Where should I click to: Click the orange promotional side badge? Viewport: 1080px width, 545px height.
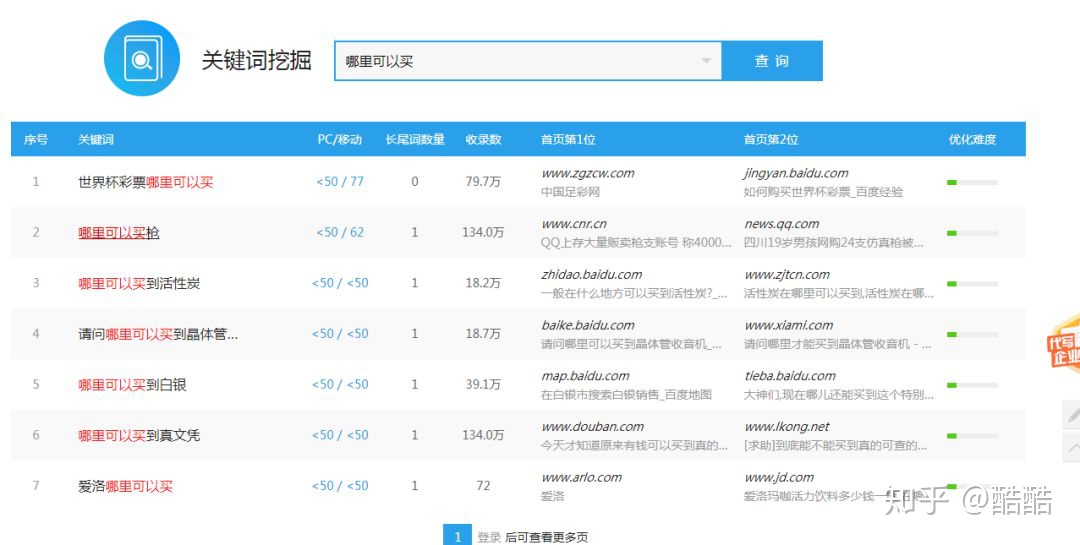[x=1063, y=345]
